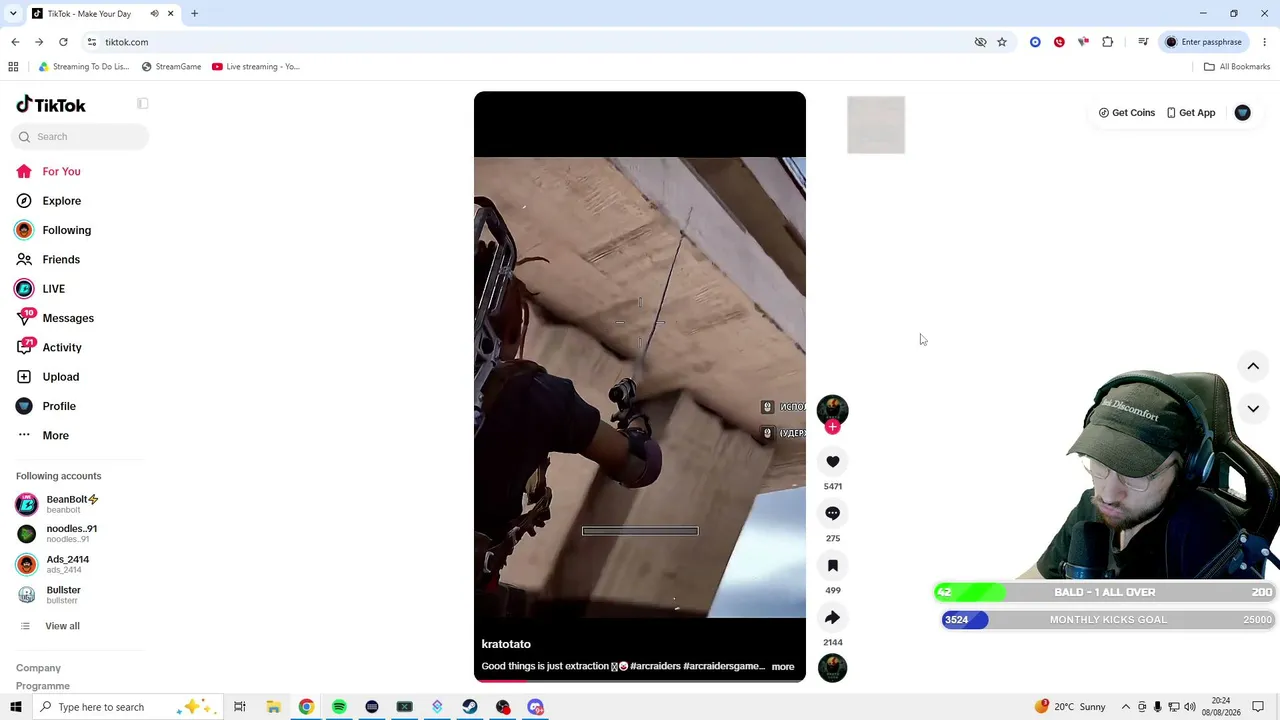Open the Windows Start menu
The image size is (1280, 720).
click(15, 707)
